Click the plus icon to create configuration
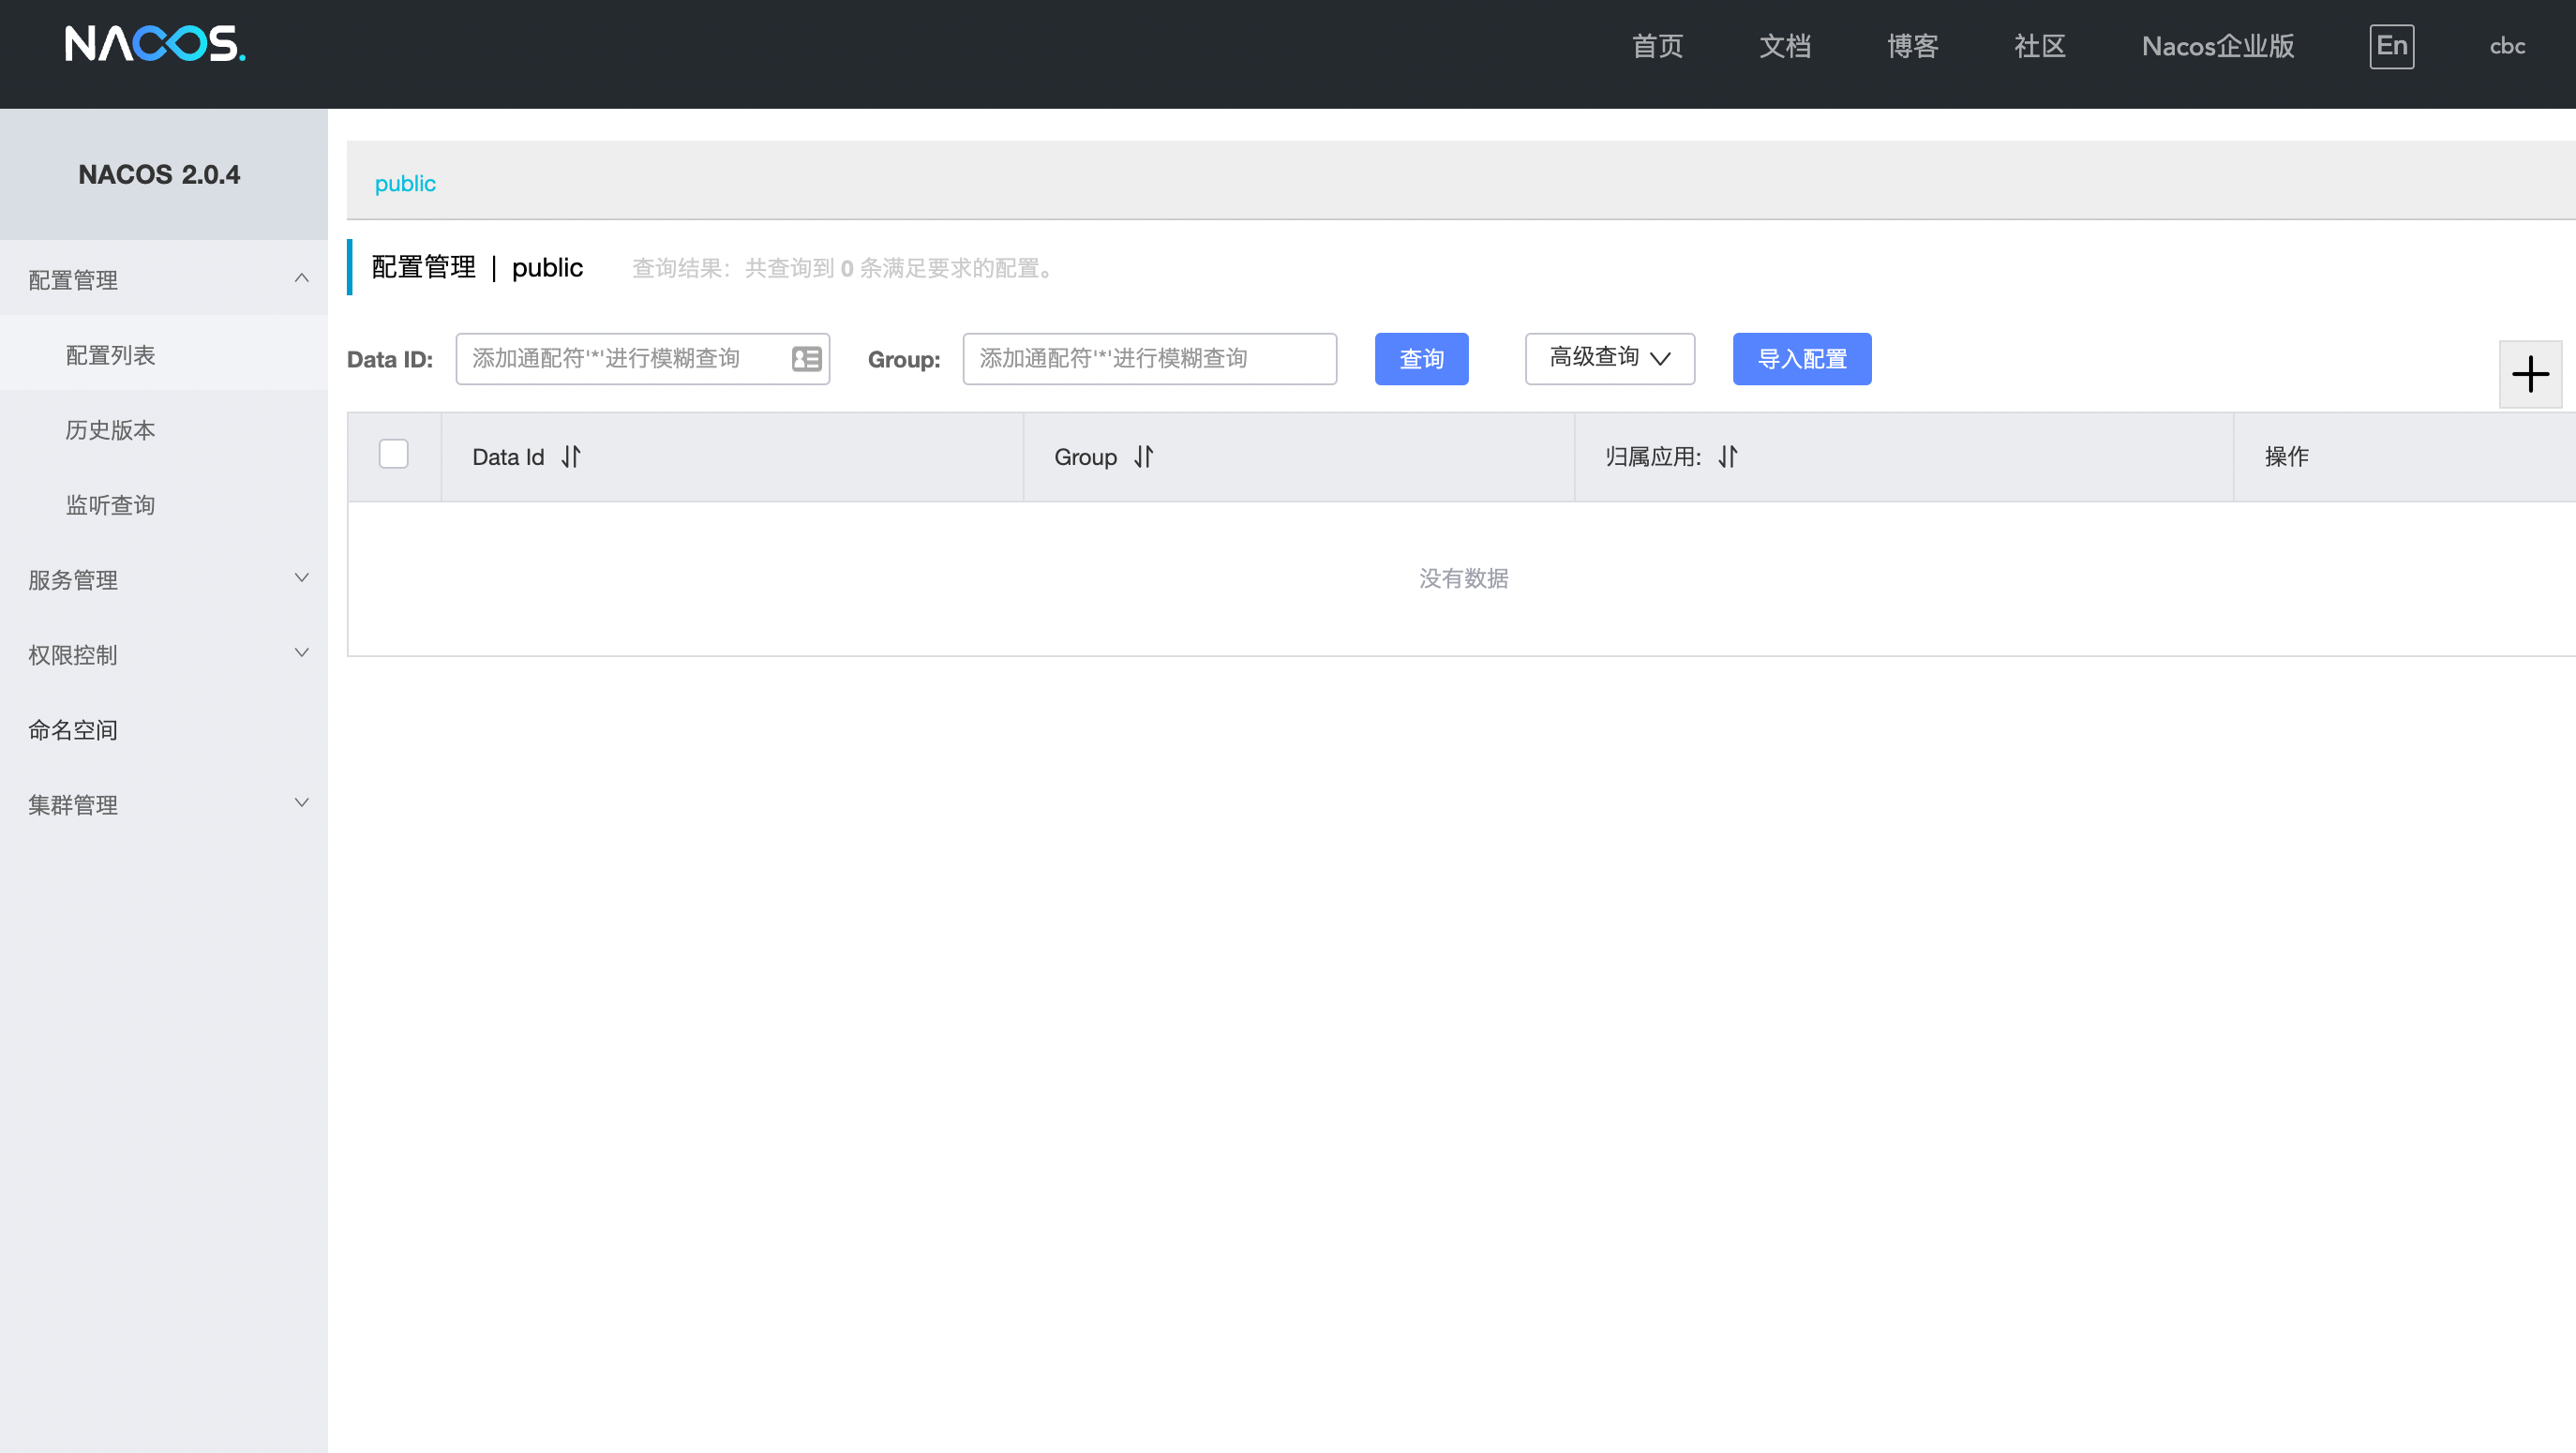 (2530, 374)
